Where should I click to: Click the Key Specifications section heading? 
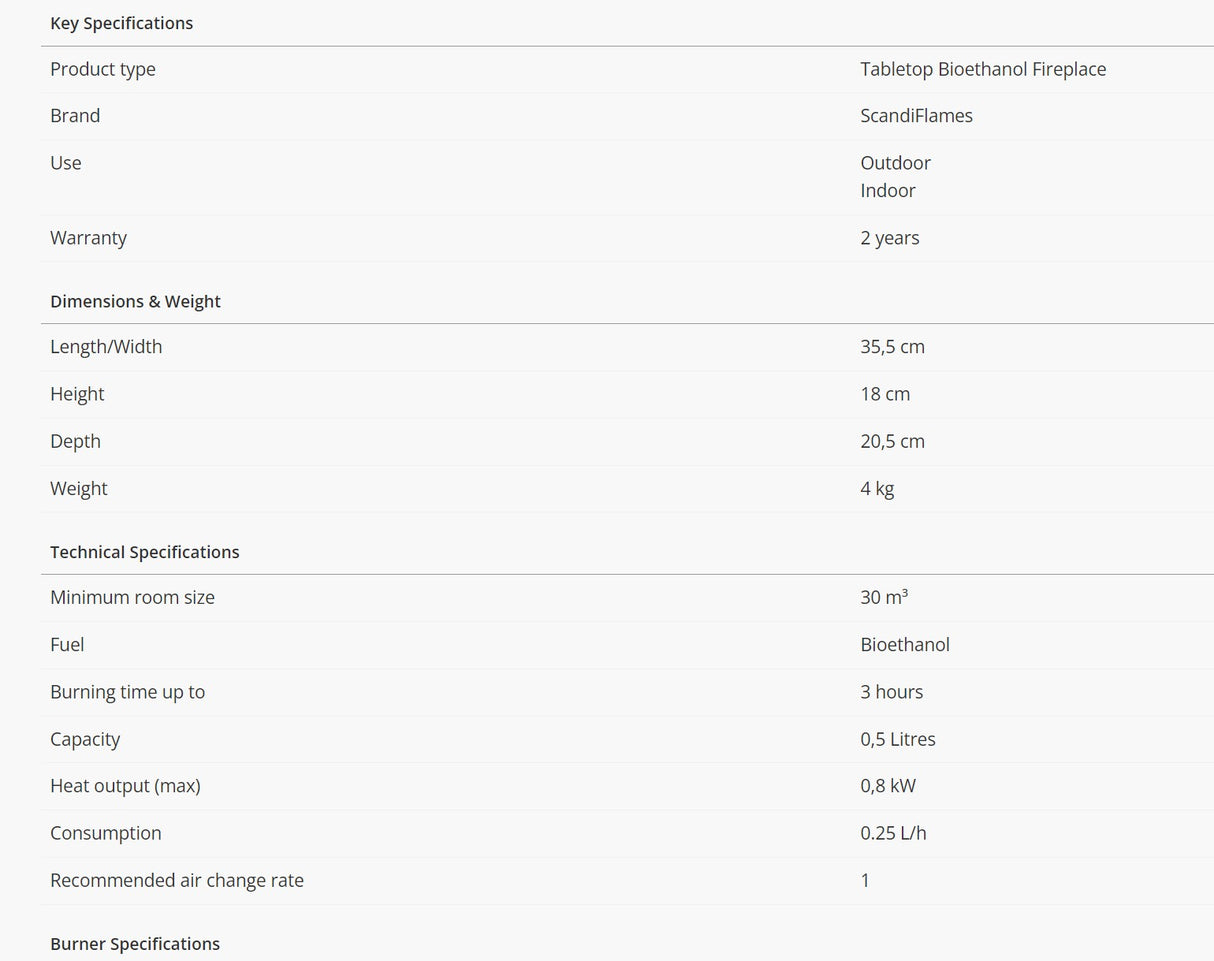(x=121, y=23)
